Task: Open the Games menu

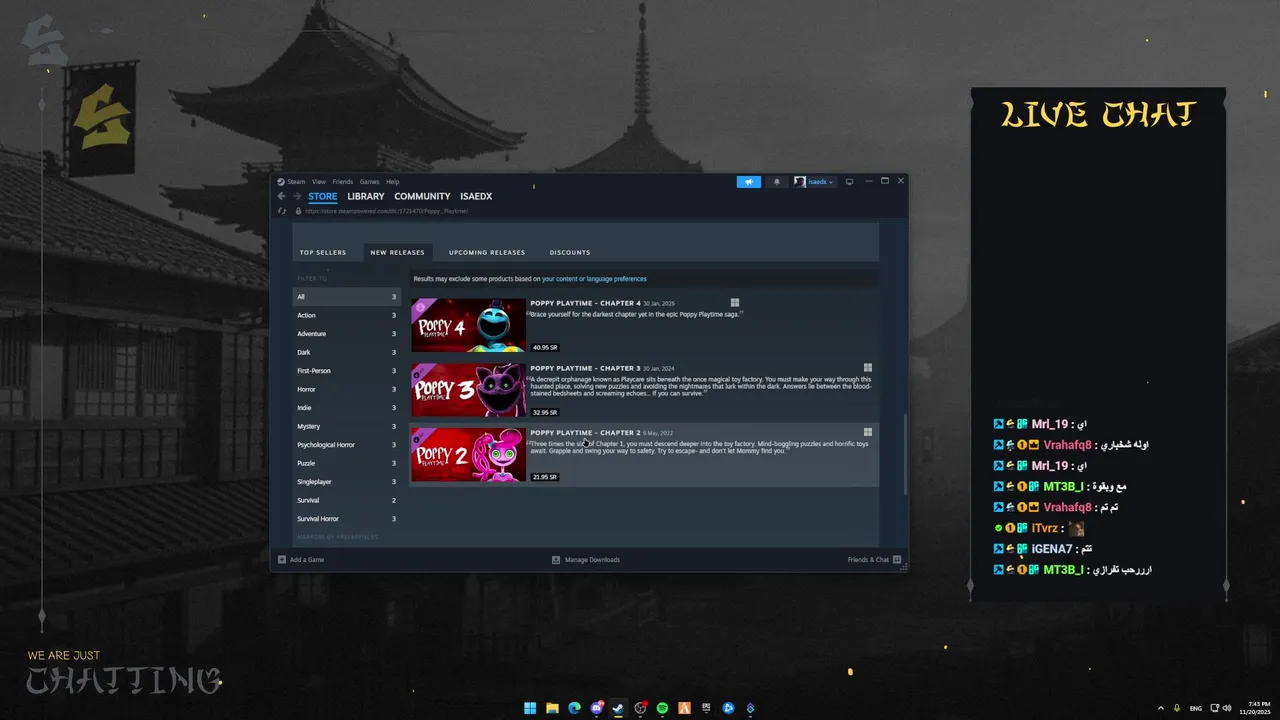Action: point(370,182)
